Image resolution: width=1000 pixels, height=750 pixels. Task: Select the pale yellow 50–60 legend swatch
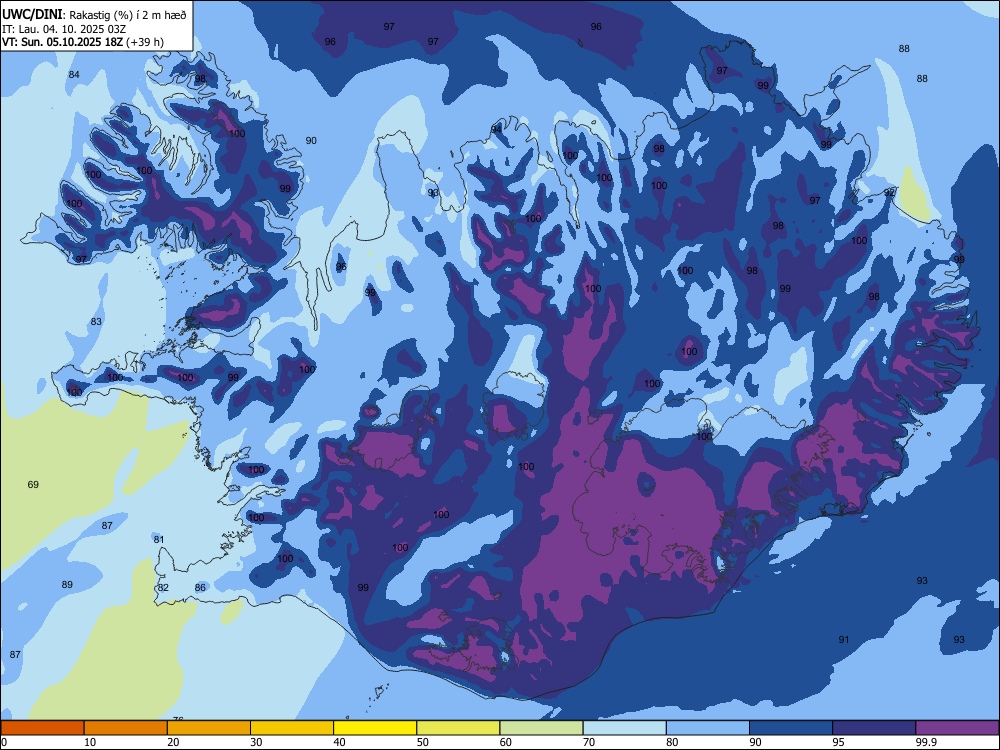459,728
